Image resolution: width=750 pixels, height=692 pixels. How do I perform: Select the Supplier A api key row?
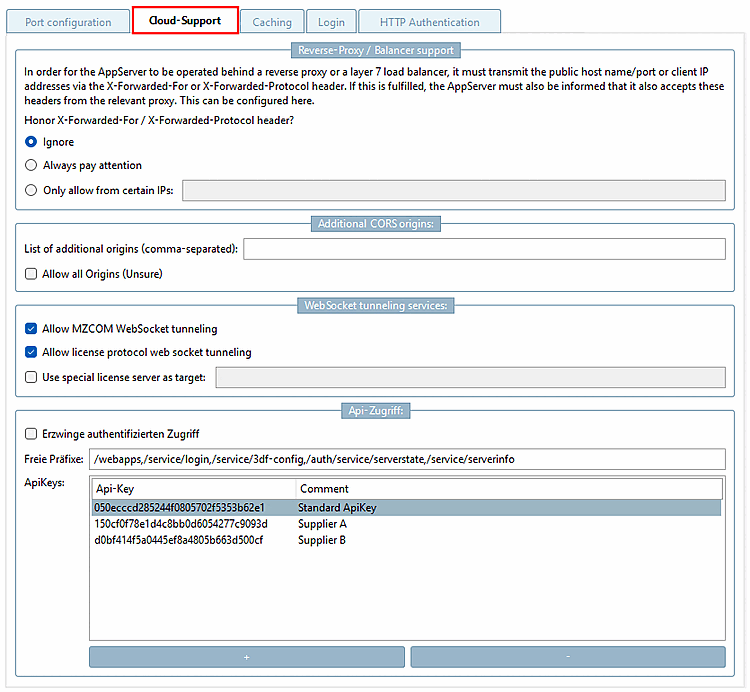coord(406,524)
